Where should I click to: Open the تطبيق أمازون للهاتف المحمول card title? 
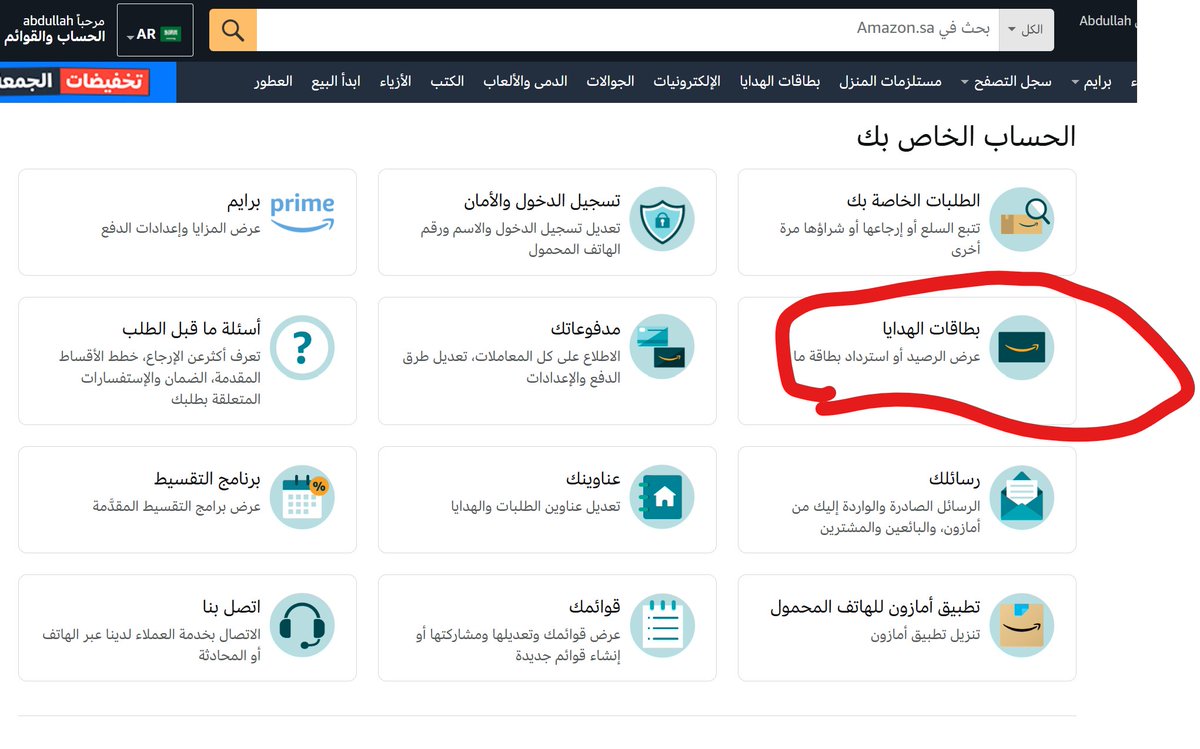[876, 608]
